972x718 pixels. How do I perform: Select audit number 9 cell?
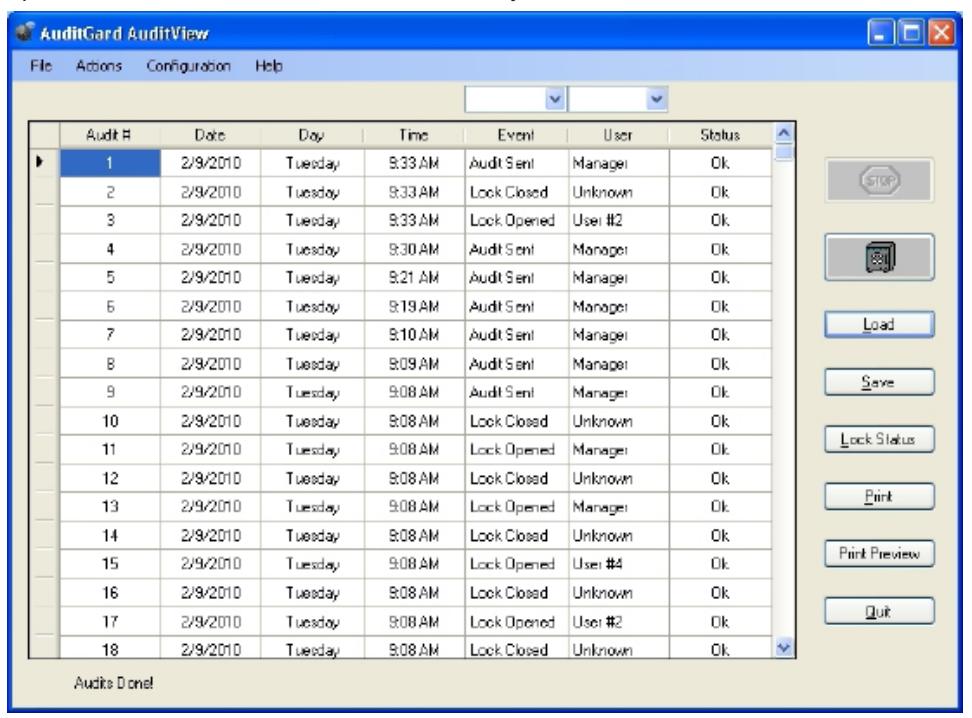(110, 392)
